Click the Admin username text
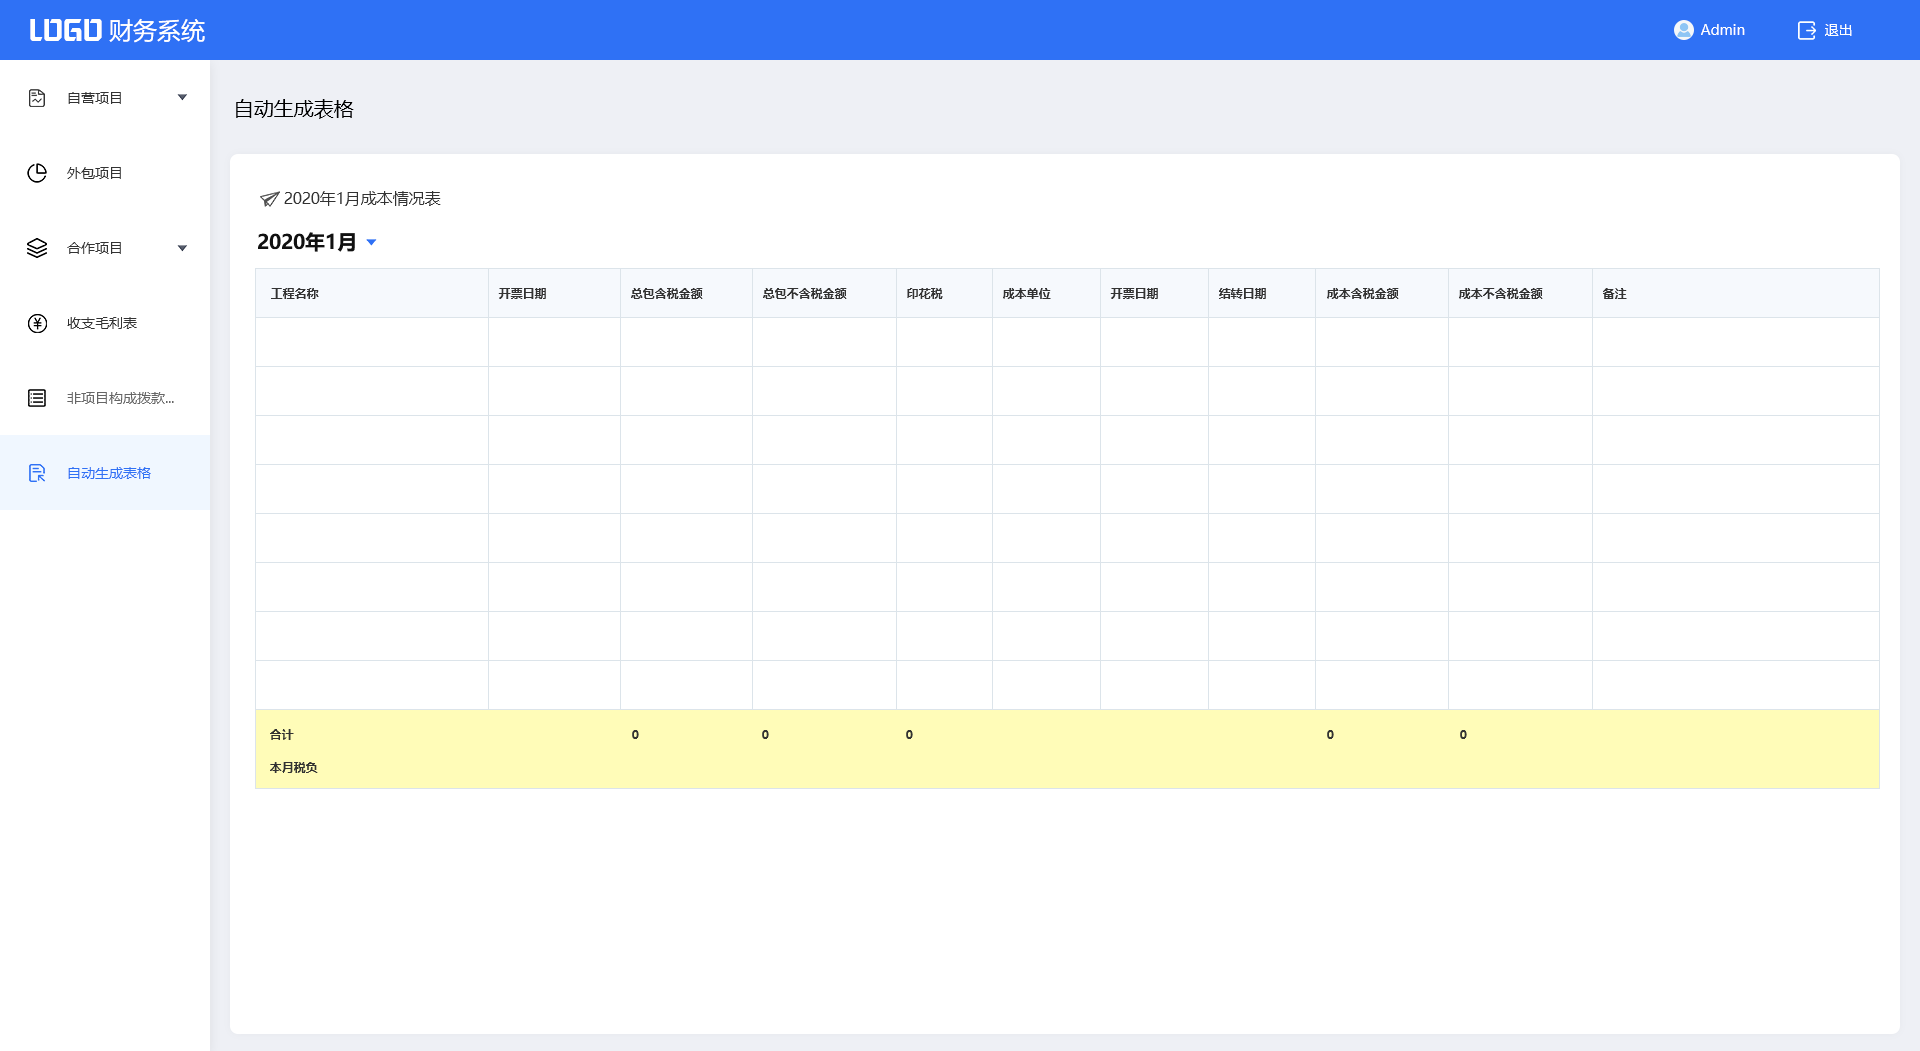1920x1051 pixels. click(x=1722, y=30)
